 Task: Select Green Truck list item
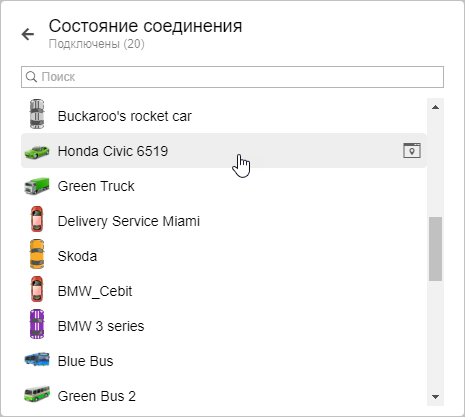coord(224,186)
